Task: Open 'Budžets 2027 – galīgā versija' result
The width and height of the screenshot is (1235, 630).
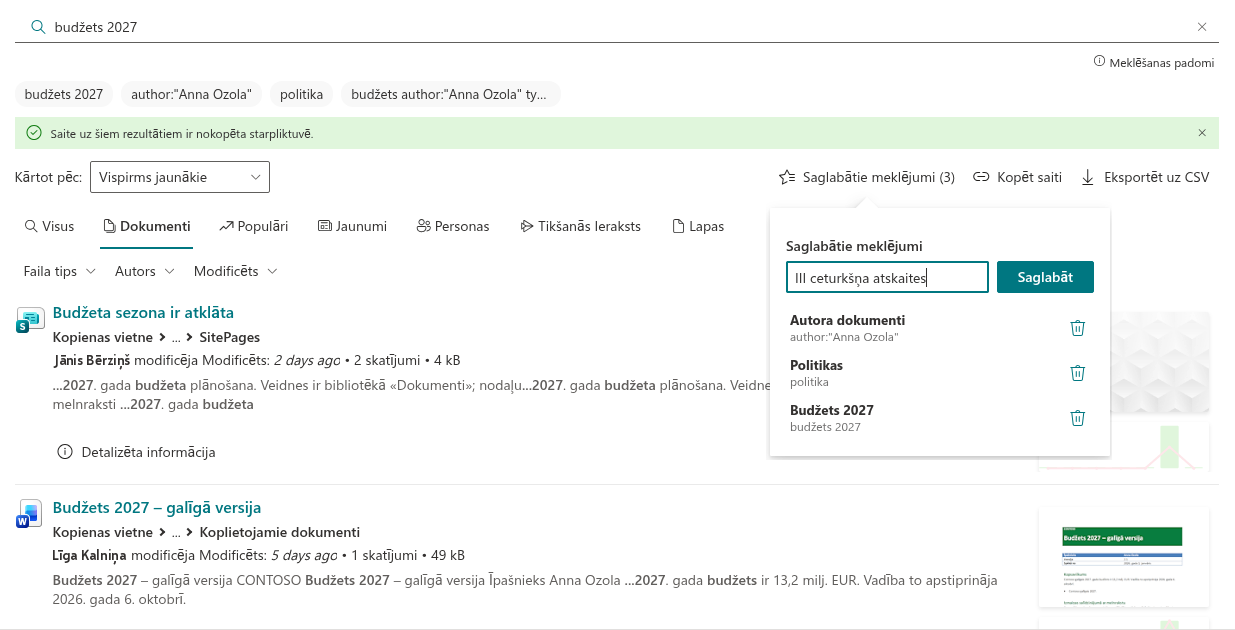Action: (157, 508)
